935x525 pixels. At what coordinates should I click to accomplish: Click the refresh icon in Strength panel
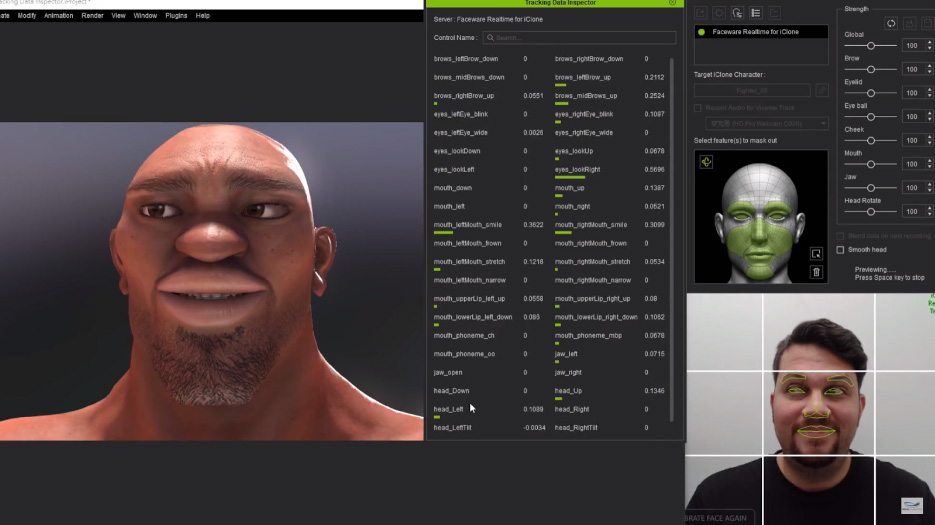891,23
